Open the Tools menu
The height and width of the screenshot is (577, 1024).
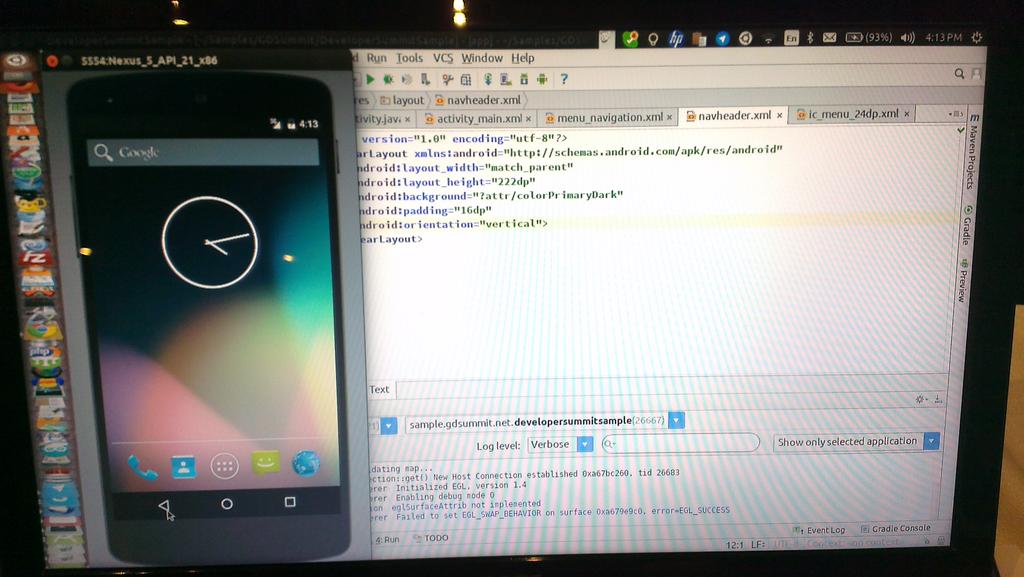[x=409, y=58]
